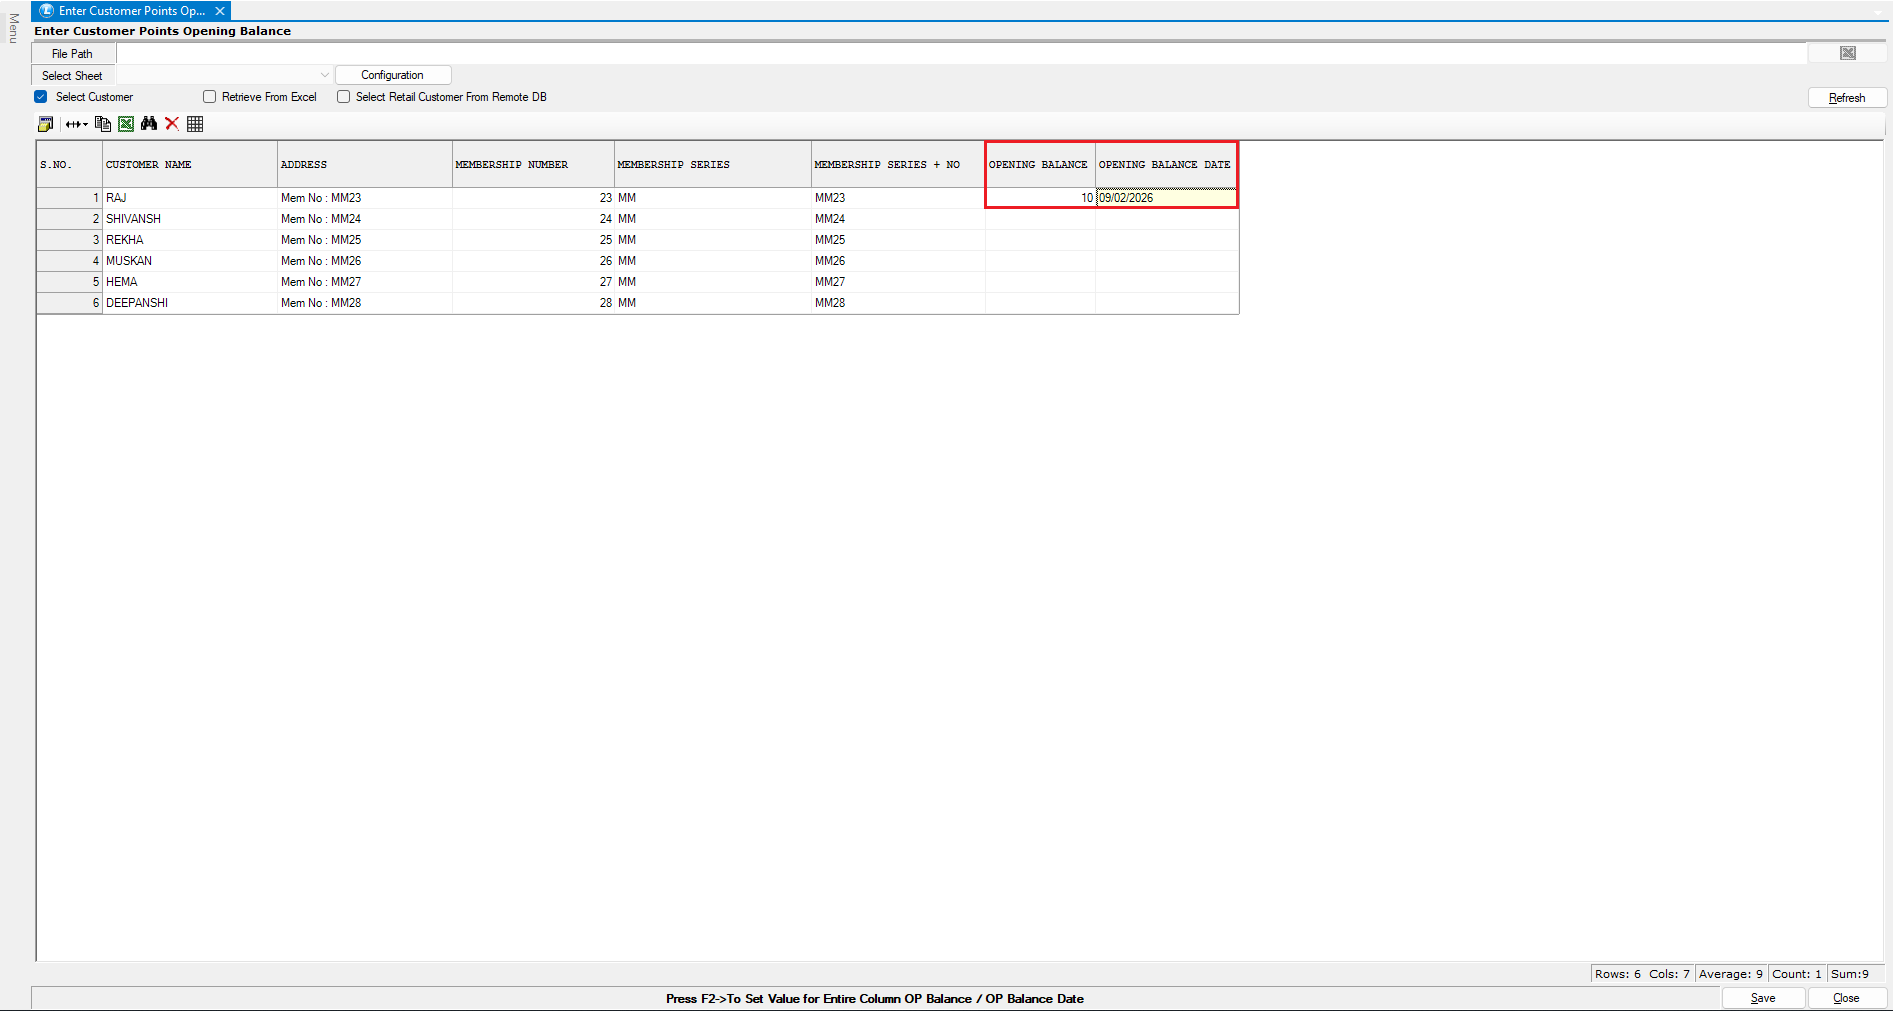
Task: Click the File Path input field
Action: (x=960, y=53)
